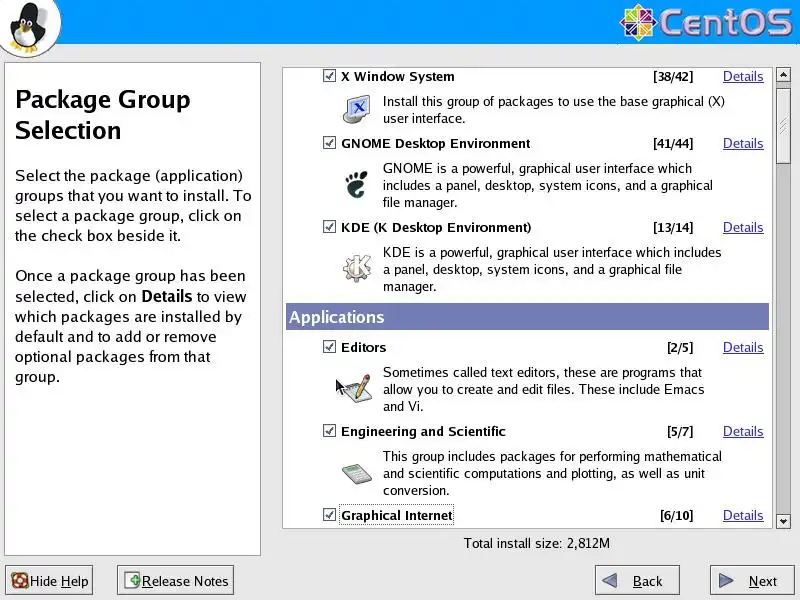Uncheck the Engineering and Scientific checkbox
This screenshot has height=600, width=800.
click(x=329, y=431)
